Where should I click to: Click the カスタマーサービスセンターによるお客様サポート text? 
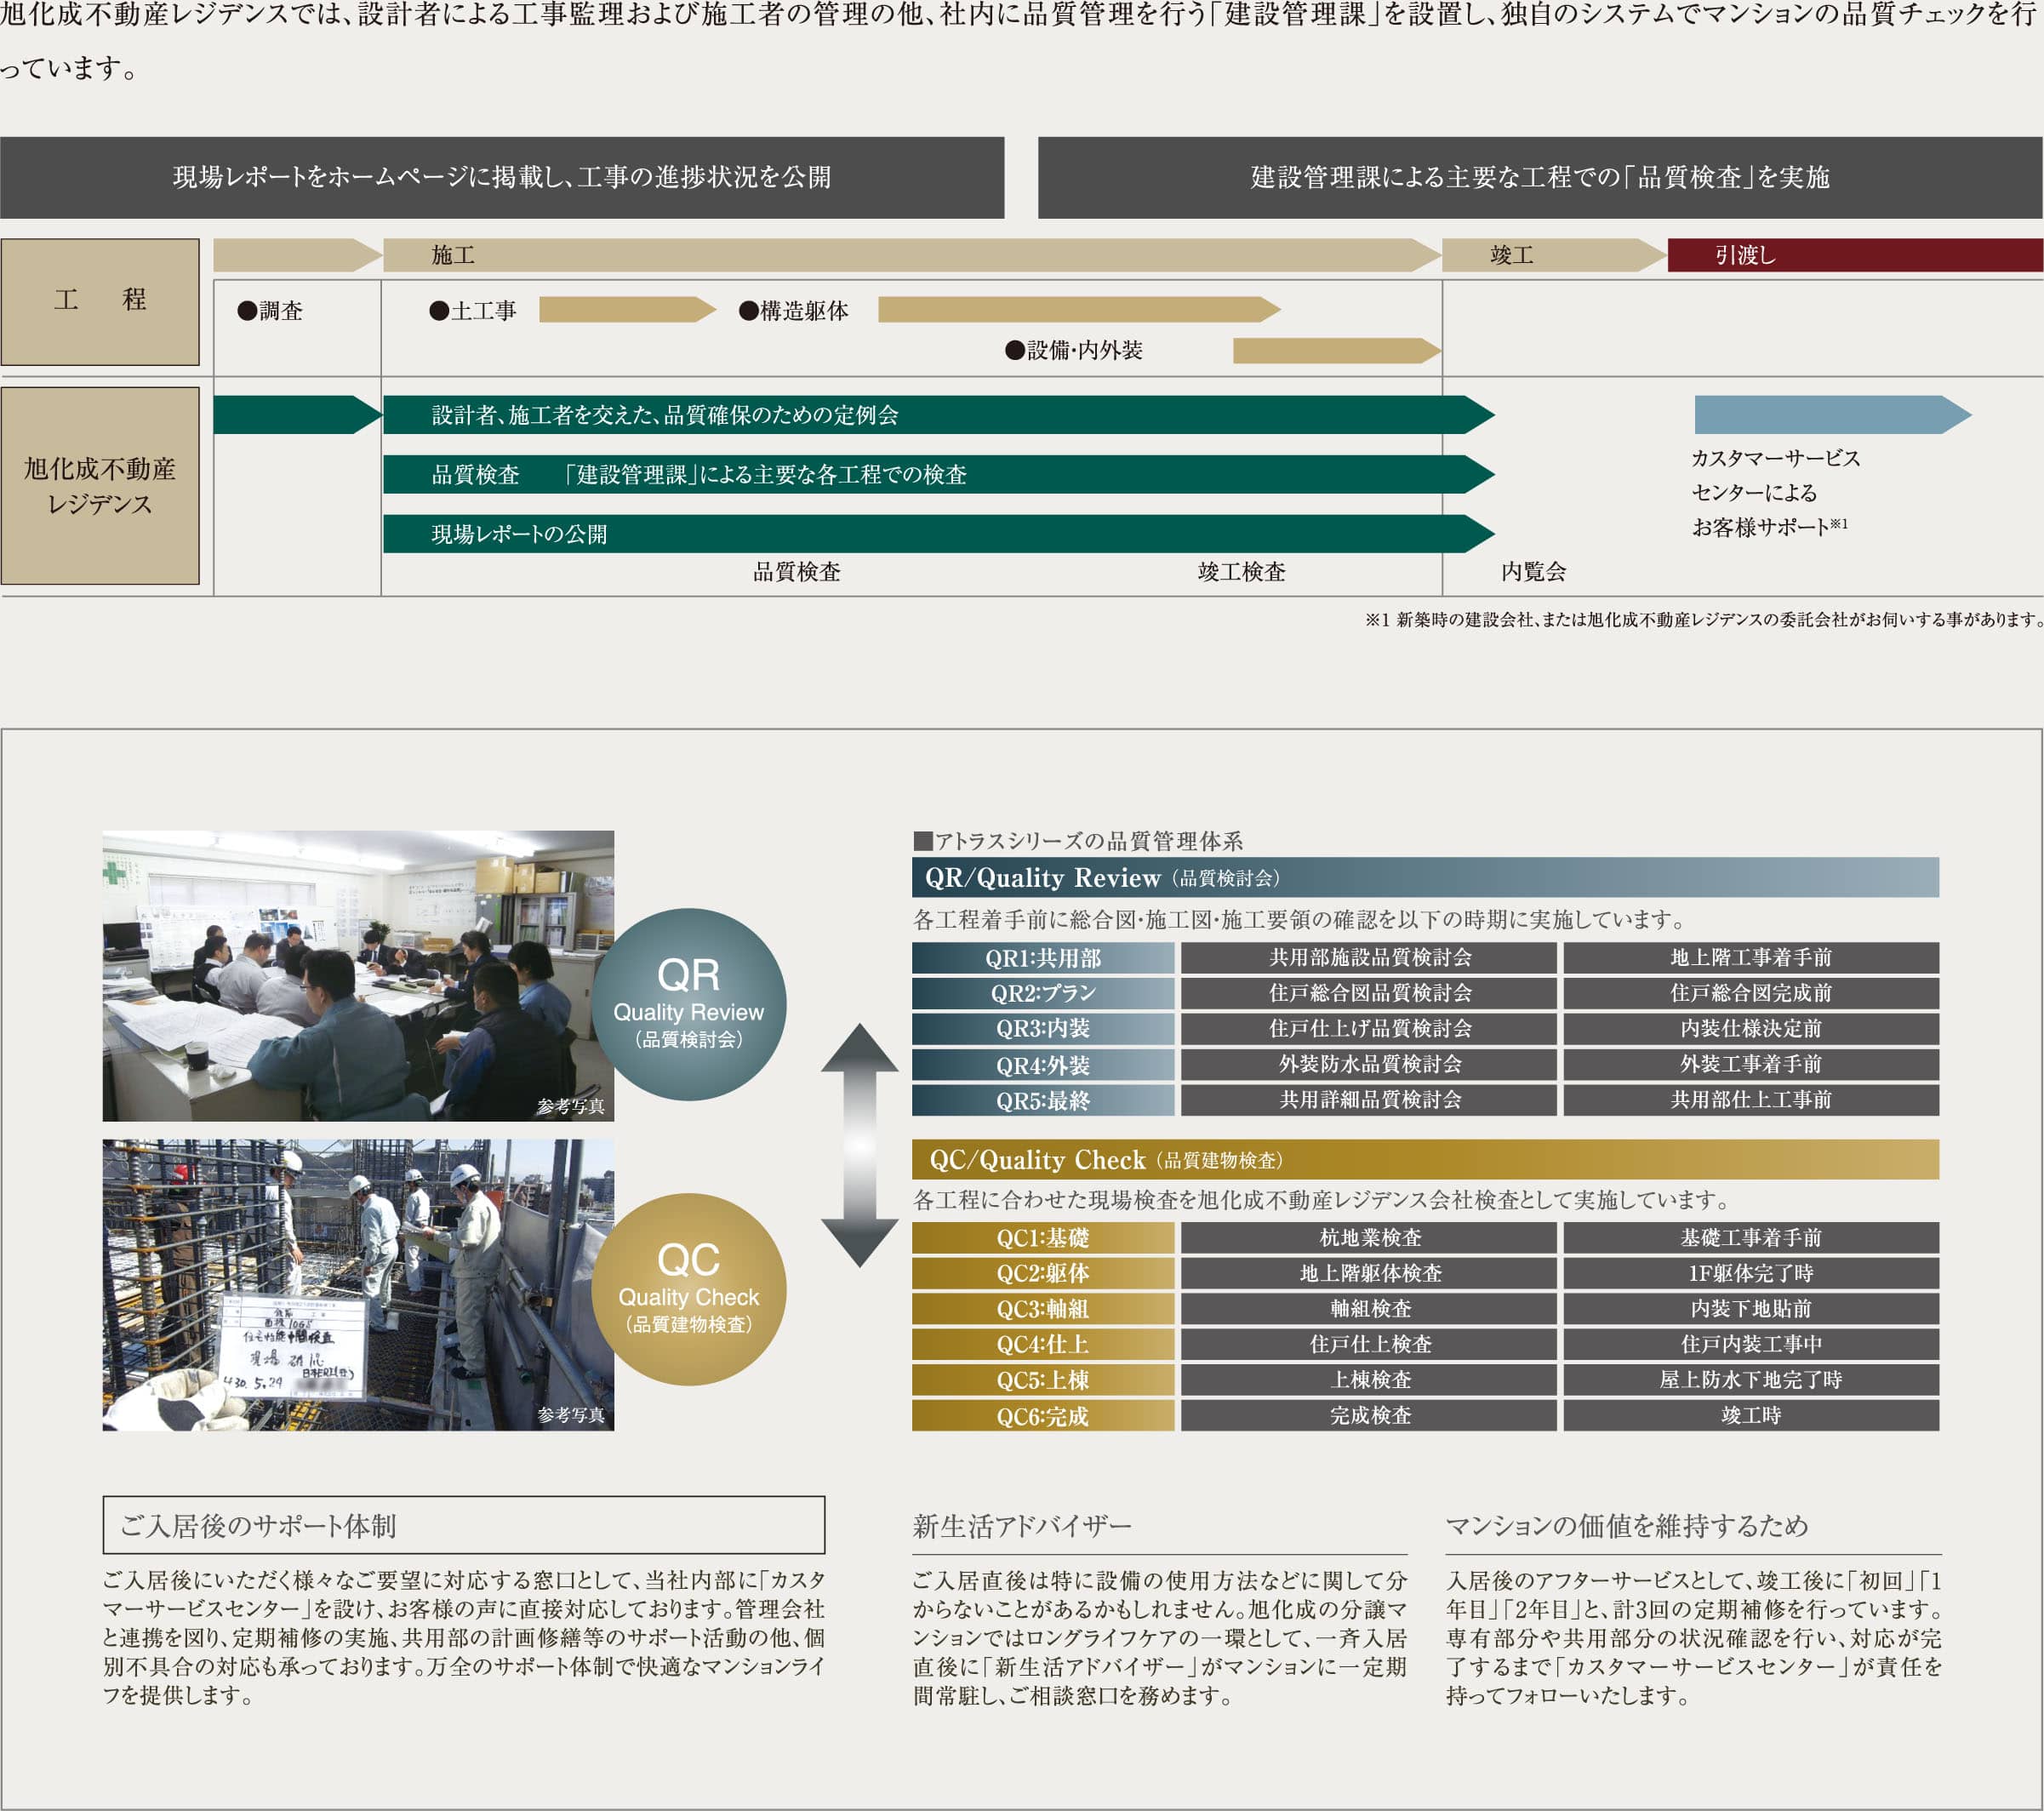(x=1775, y=493)
